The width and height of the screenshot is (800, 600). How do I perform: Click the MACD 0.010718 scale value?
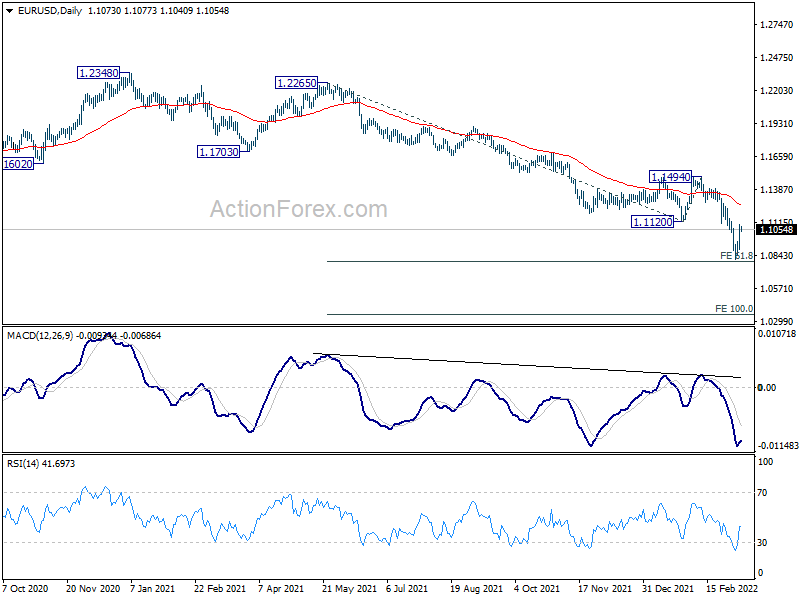pyautogui.click(x=777, y=334)
